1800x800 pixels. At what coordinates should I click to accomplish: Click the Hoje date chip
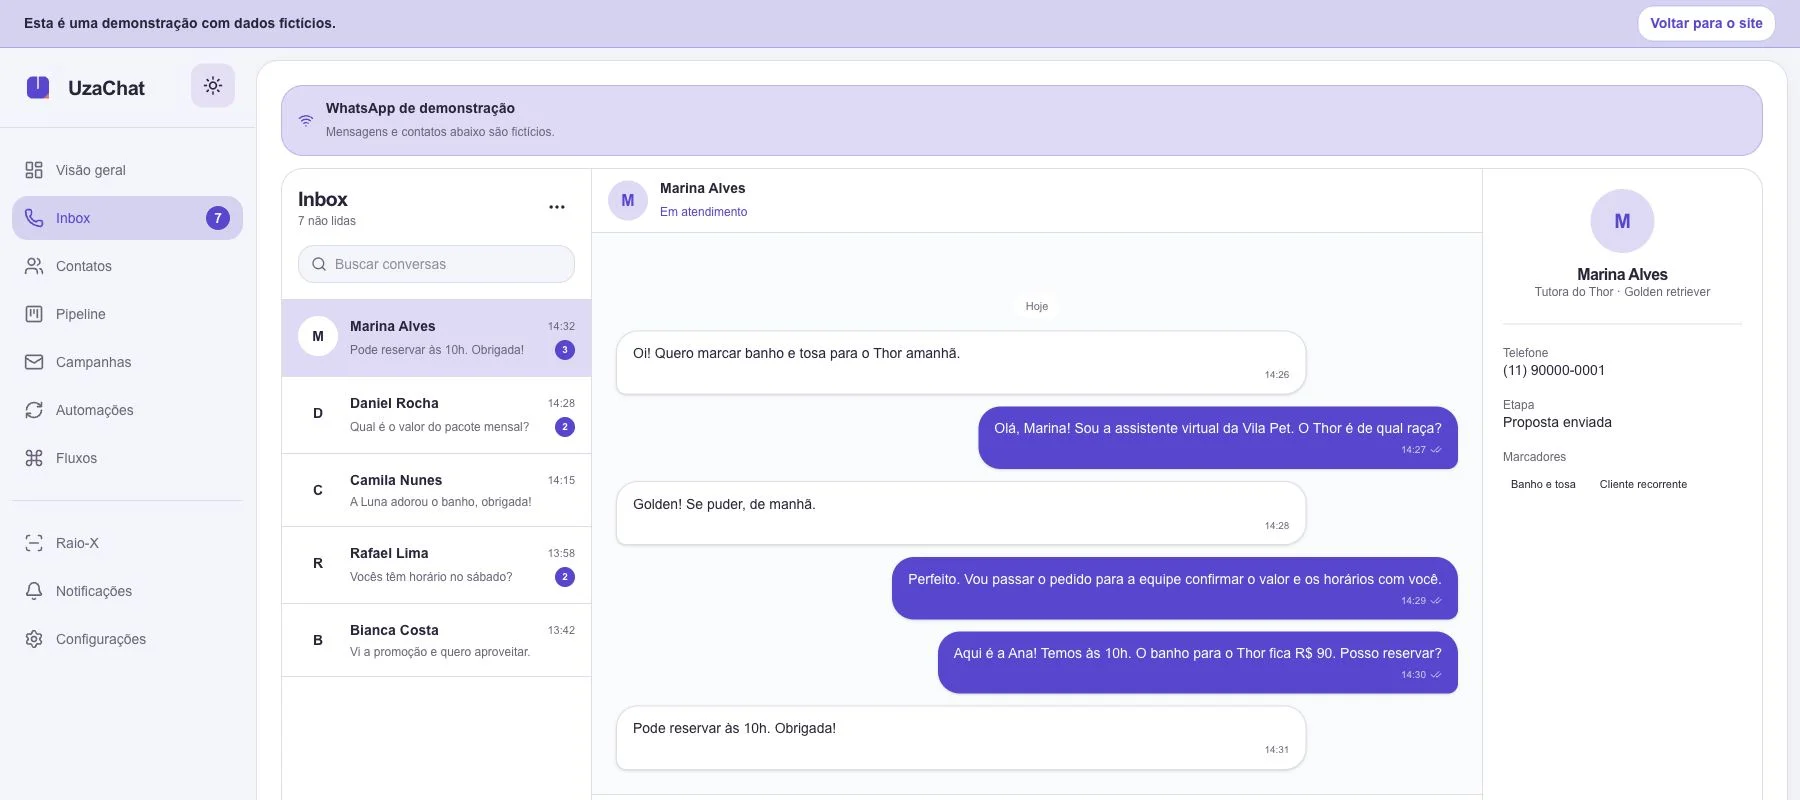point(1037,306)
